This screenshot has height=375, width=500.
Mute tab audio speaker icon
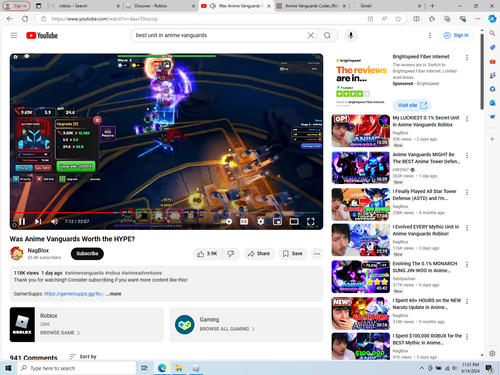(213, 6)
